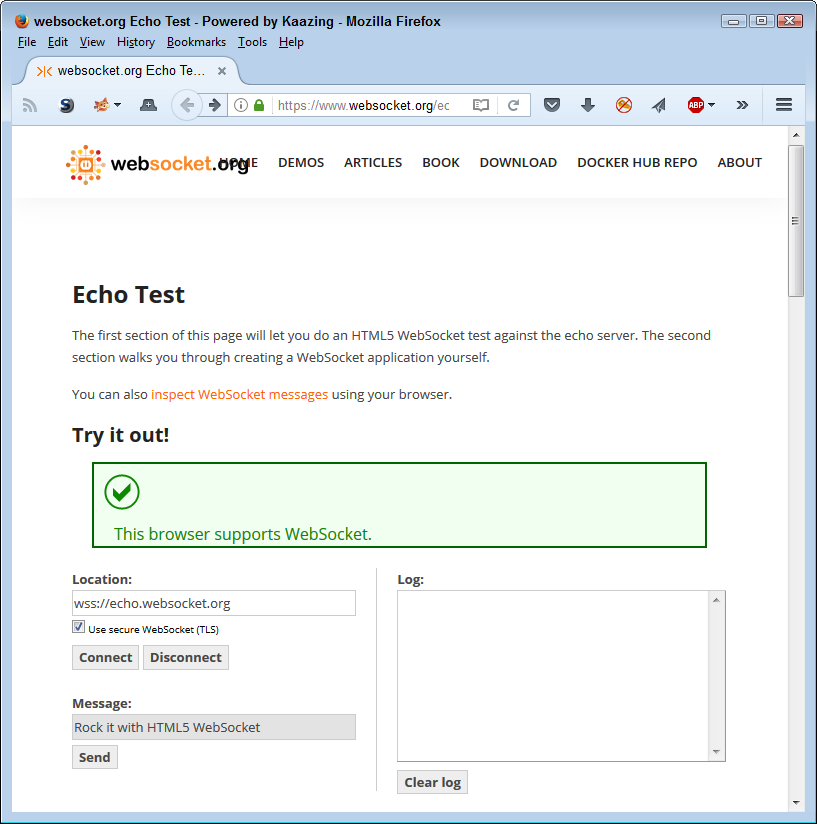Minimize the Firefox window
This screenshot has width=817, height=824.
[734, 22]
